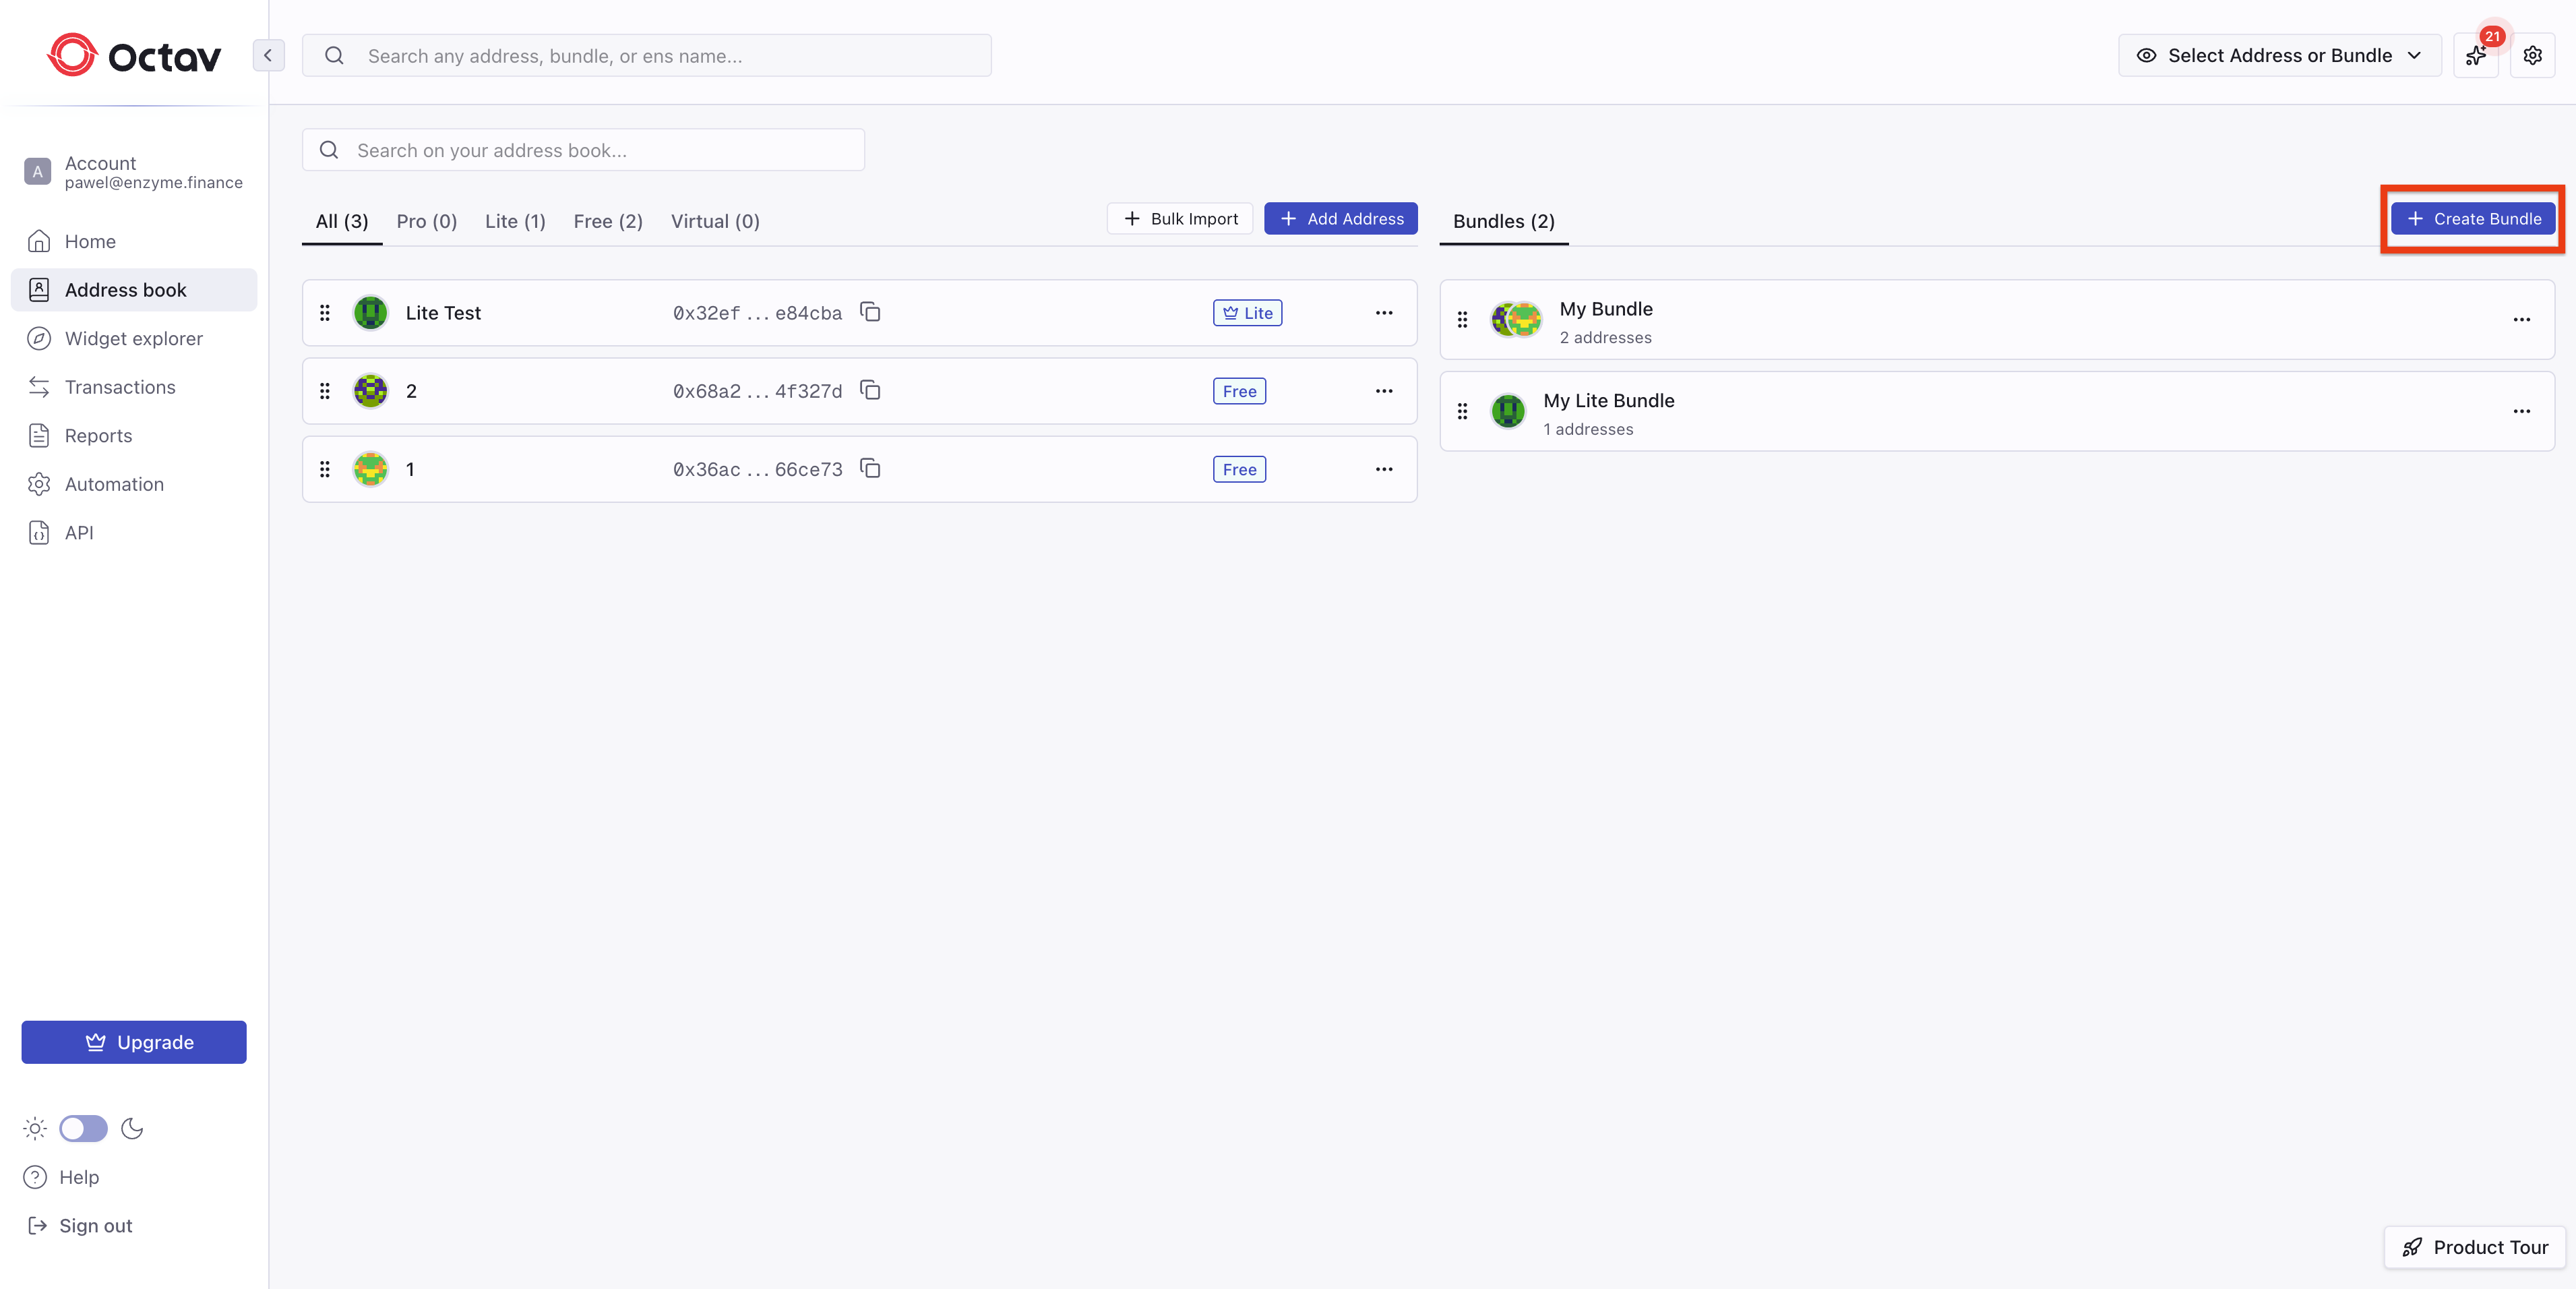Click the Octav logo
Screen dimensions: 2576x1289
[134, 56]
